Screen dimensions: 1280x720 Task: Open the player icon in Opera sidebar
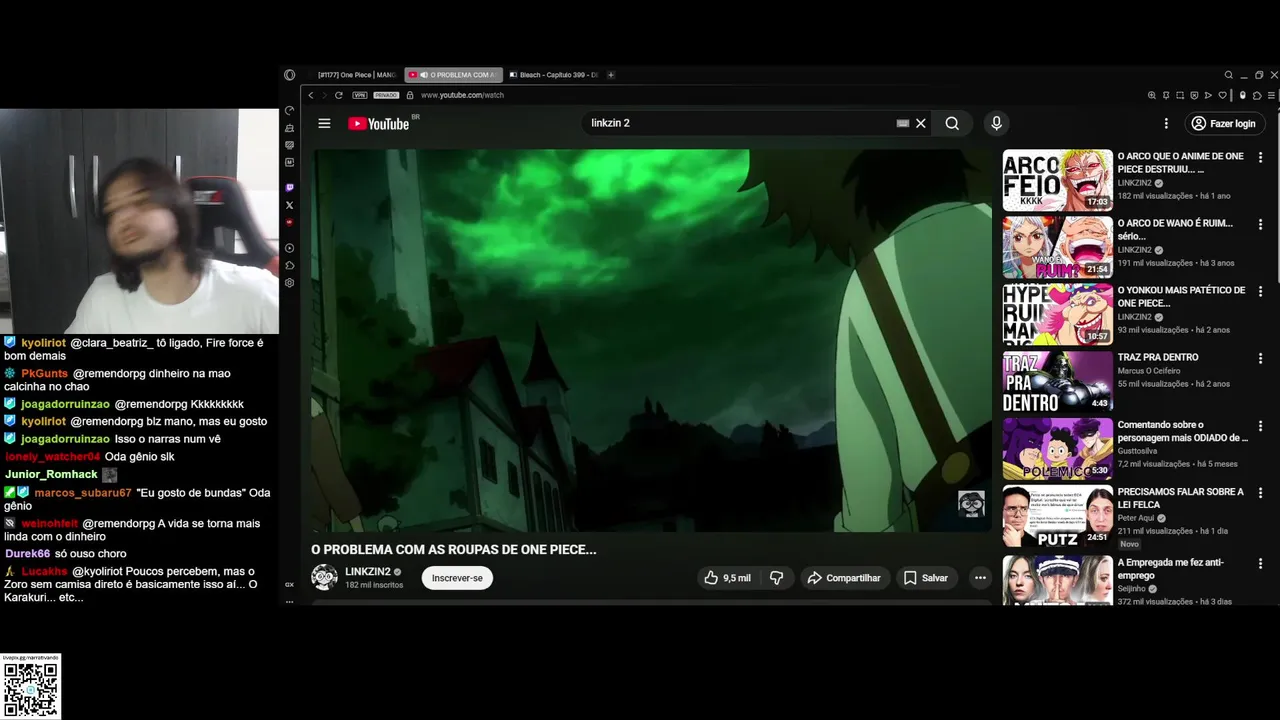pyautogui.click(x=289, y=248)
